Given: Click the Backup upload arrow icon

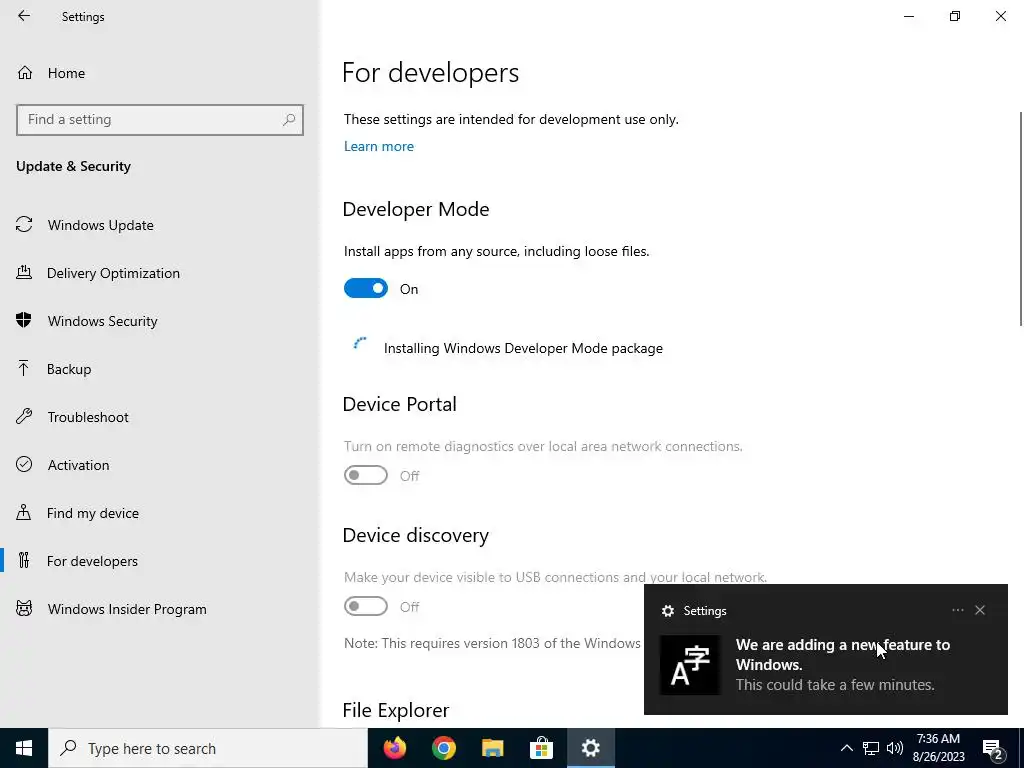Looking at the screenshot, I should pyautogui.click(x=24, y=368).
